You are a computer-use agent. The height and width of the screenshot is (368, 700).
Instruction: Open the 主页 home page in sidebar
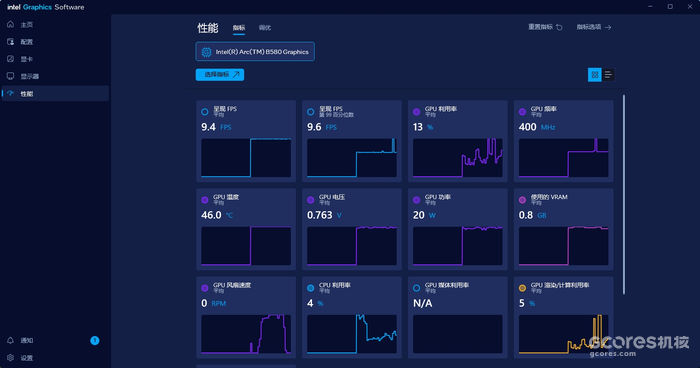[x=27, y=25]
